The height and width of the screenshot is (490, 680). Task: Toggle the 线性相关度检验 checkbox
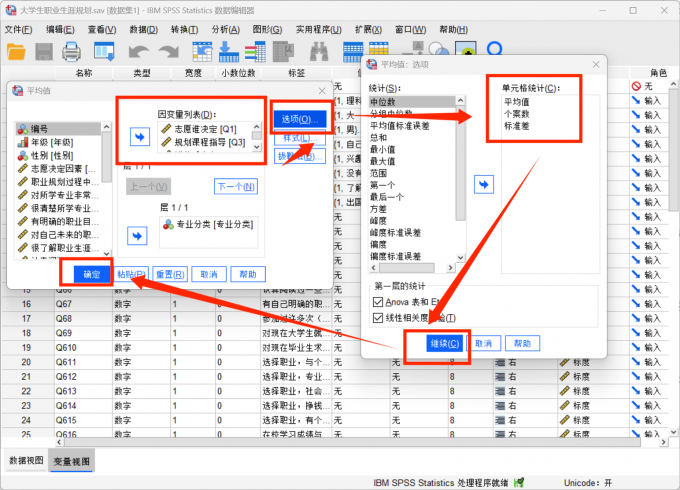pyautogui.click(x=377, y=318)
